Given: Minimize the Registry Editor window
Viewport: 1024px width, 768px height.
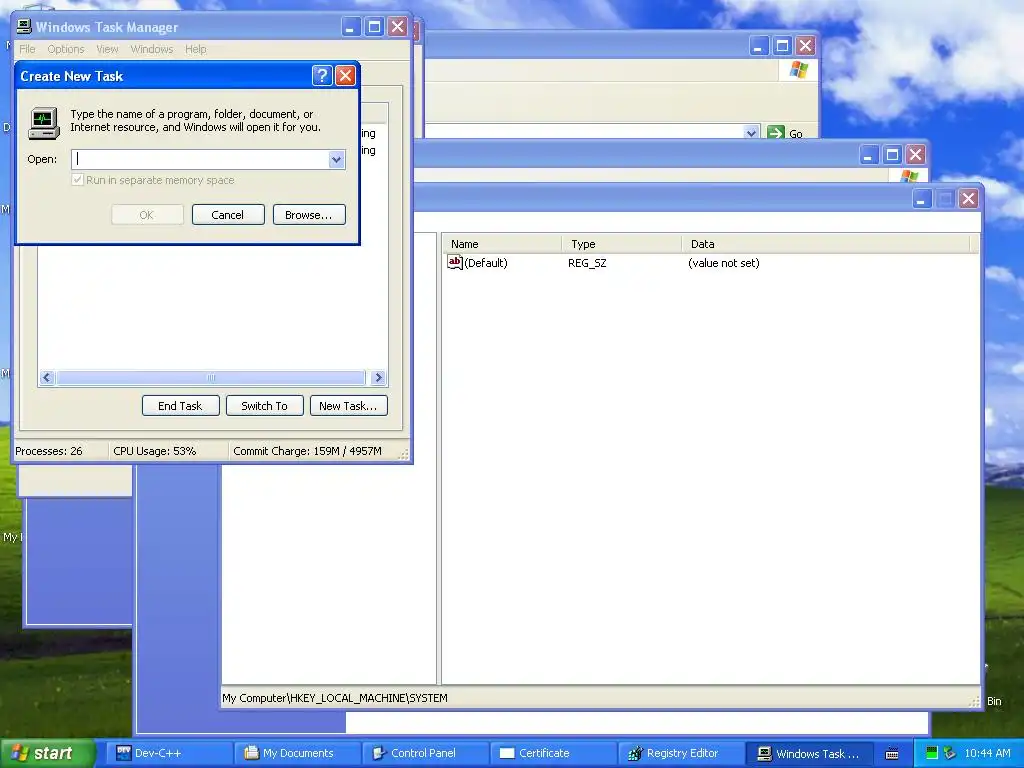Looking at the screenshot, I should coord(921,199).
